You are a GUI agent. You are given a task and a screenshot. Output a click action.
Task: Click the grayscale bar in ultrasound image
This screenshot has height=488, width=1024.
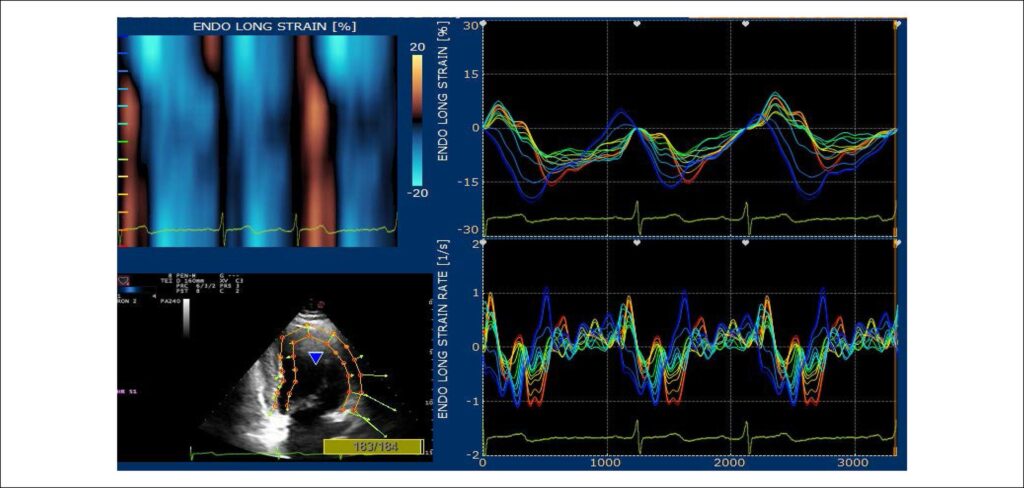(187, 317)
